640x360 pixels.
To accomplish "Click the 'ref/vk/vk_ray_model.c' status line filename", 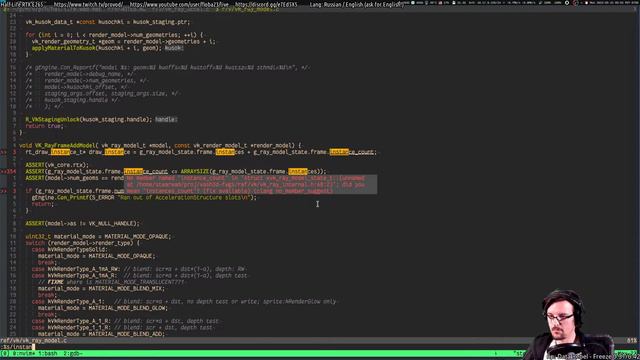I will (33, 340).
